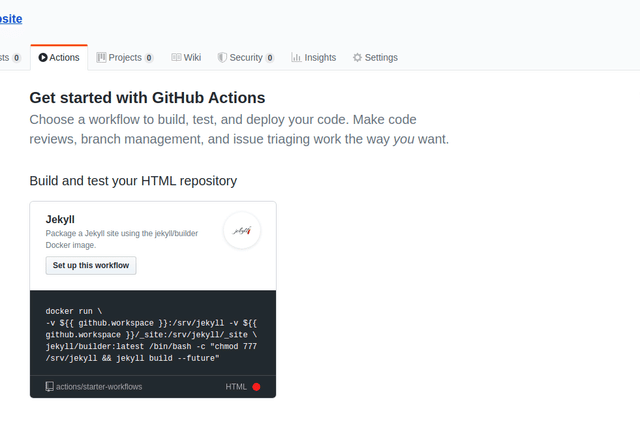Click the Settings gear icon
This screenshot has height=426, width=640.
(x=357, y=58)
